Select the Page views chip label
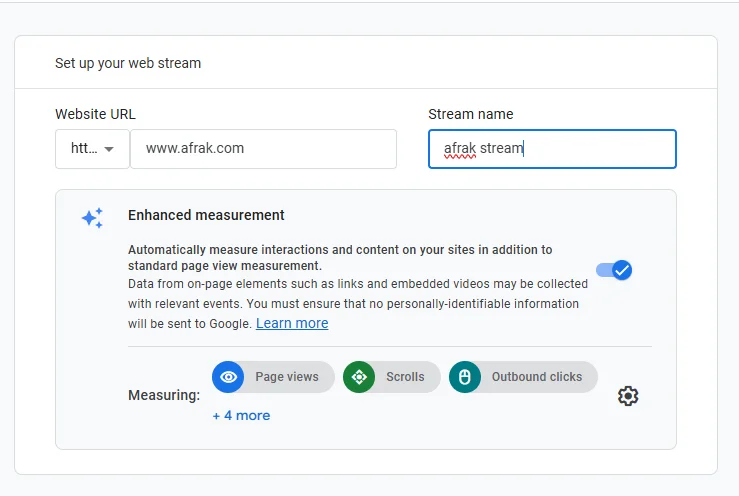739x496 pixels. (x=287, y=377)
